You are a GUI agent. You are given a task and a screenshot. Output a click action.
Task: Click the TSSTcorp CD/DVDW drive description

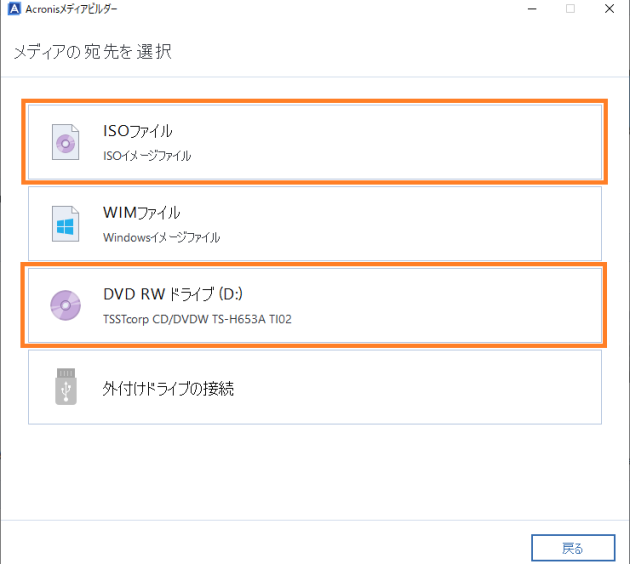(x=197, y=320)
